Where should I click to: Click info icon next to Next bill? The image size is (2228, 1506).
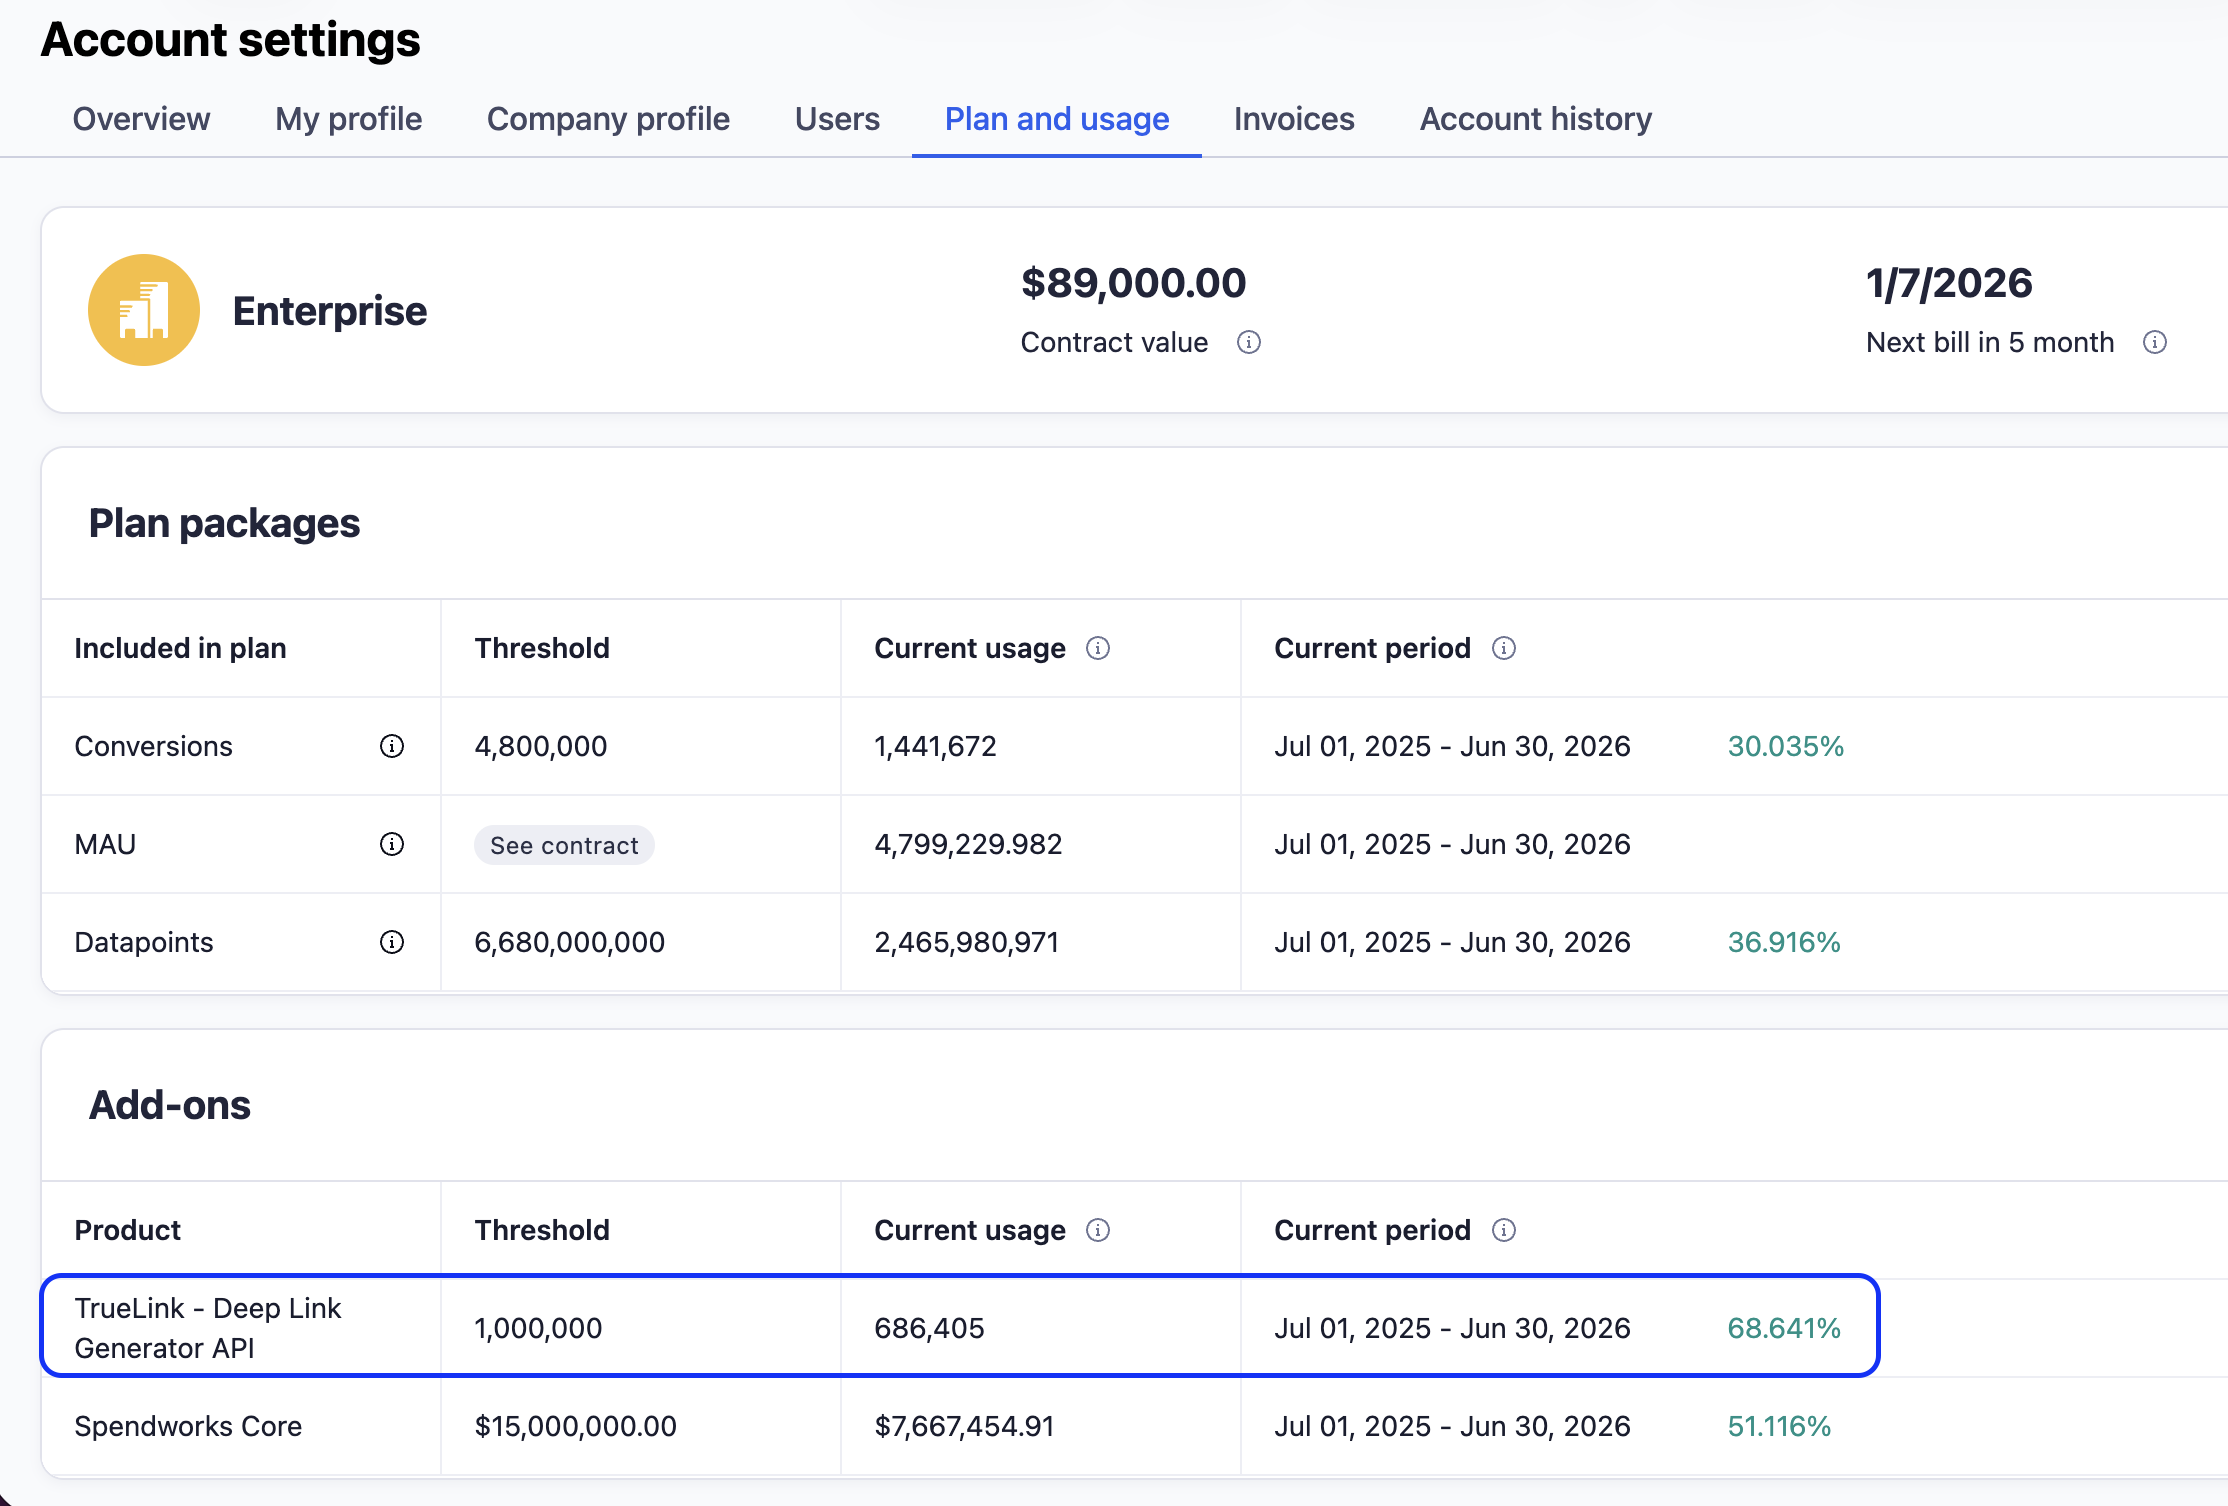(x=2154, y=343)
